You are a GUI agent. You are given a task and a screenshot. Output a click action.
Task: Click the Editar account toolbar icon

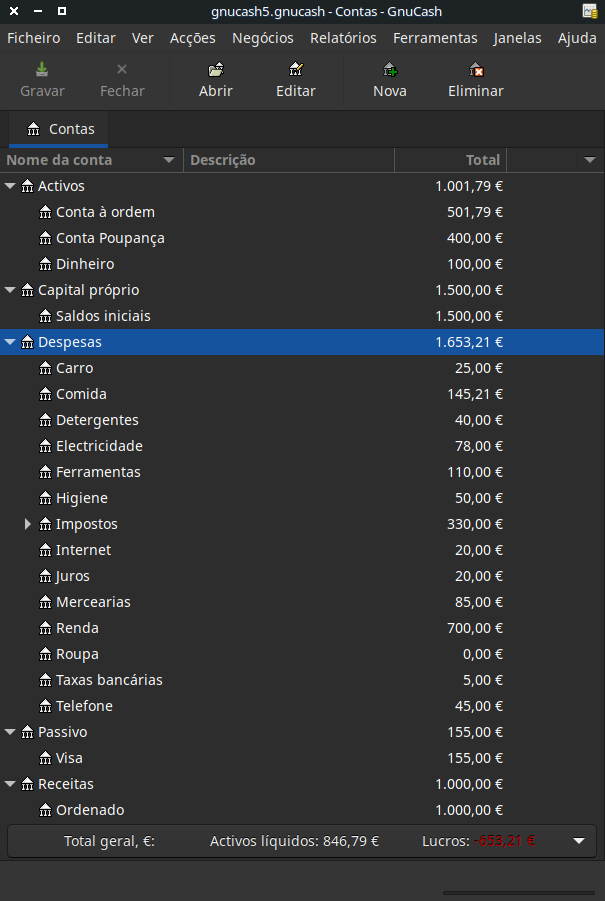(295, 70)
